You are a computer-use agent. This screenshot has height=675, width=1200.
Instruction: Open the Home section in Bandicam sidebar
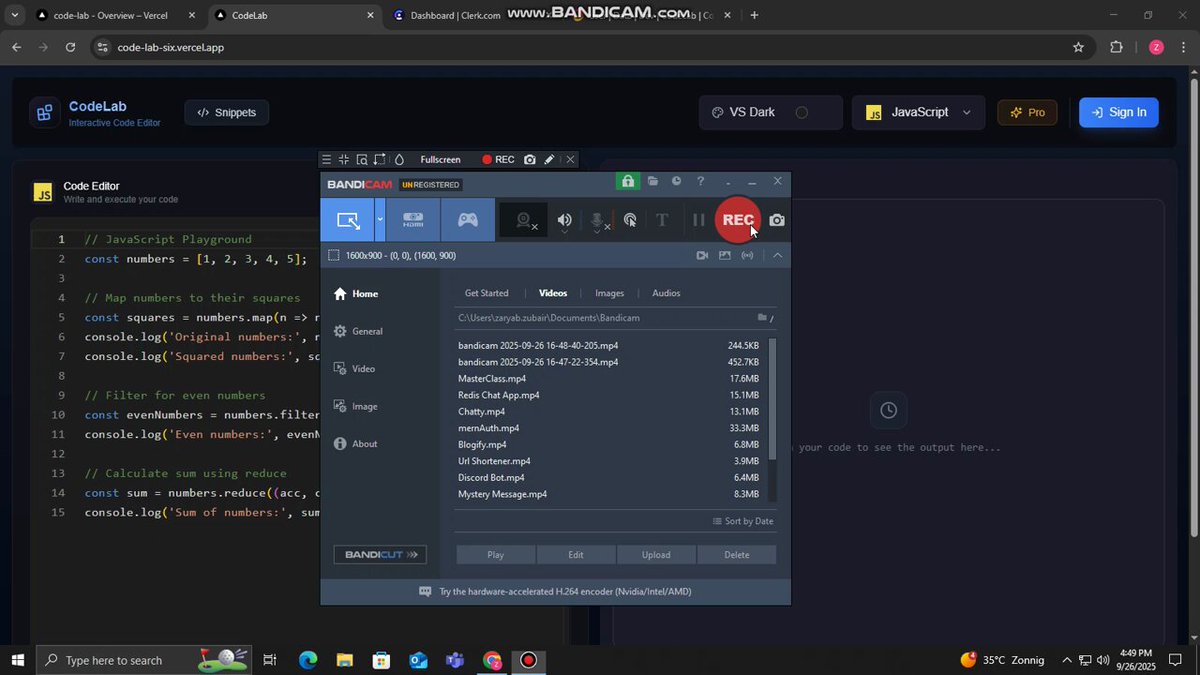point(356,294)
